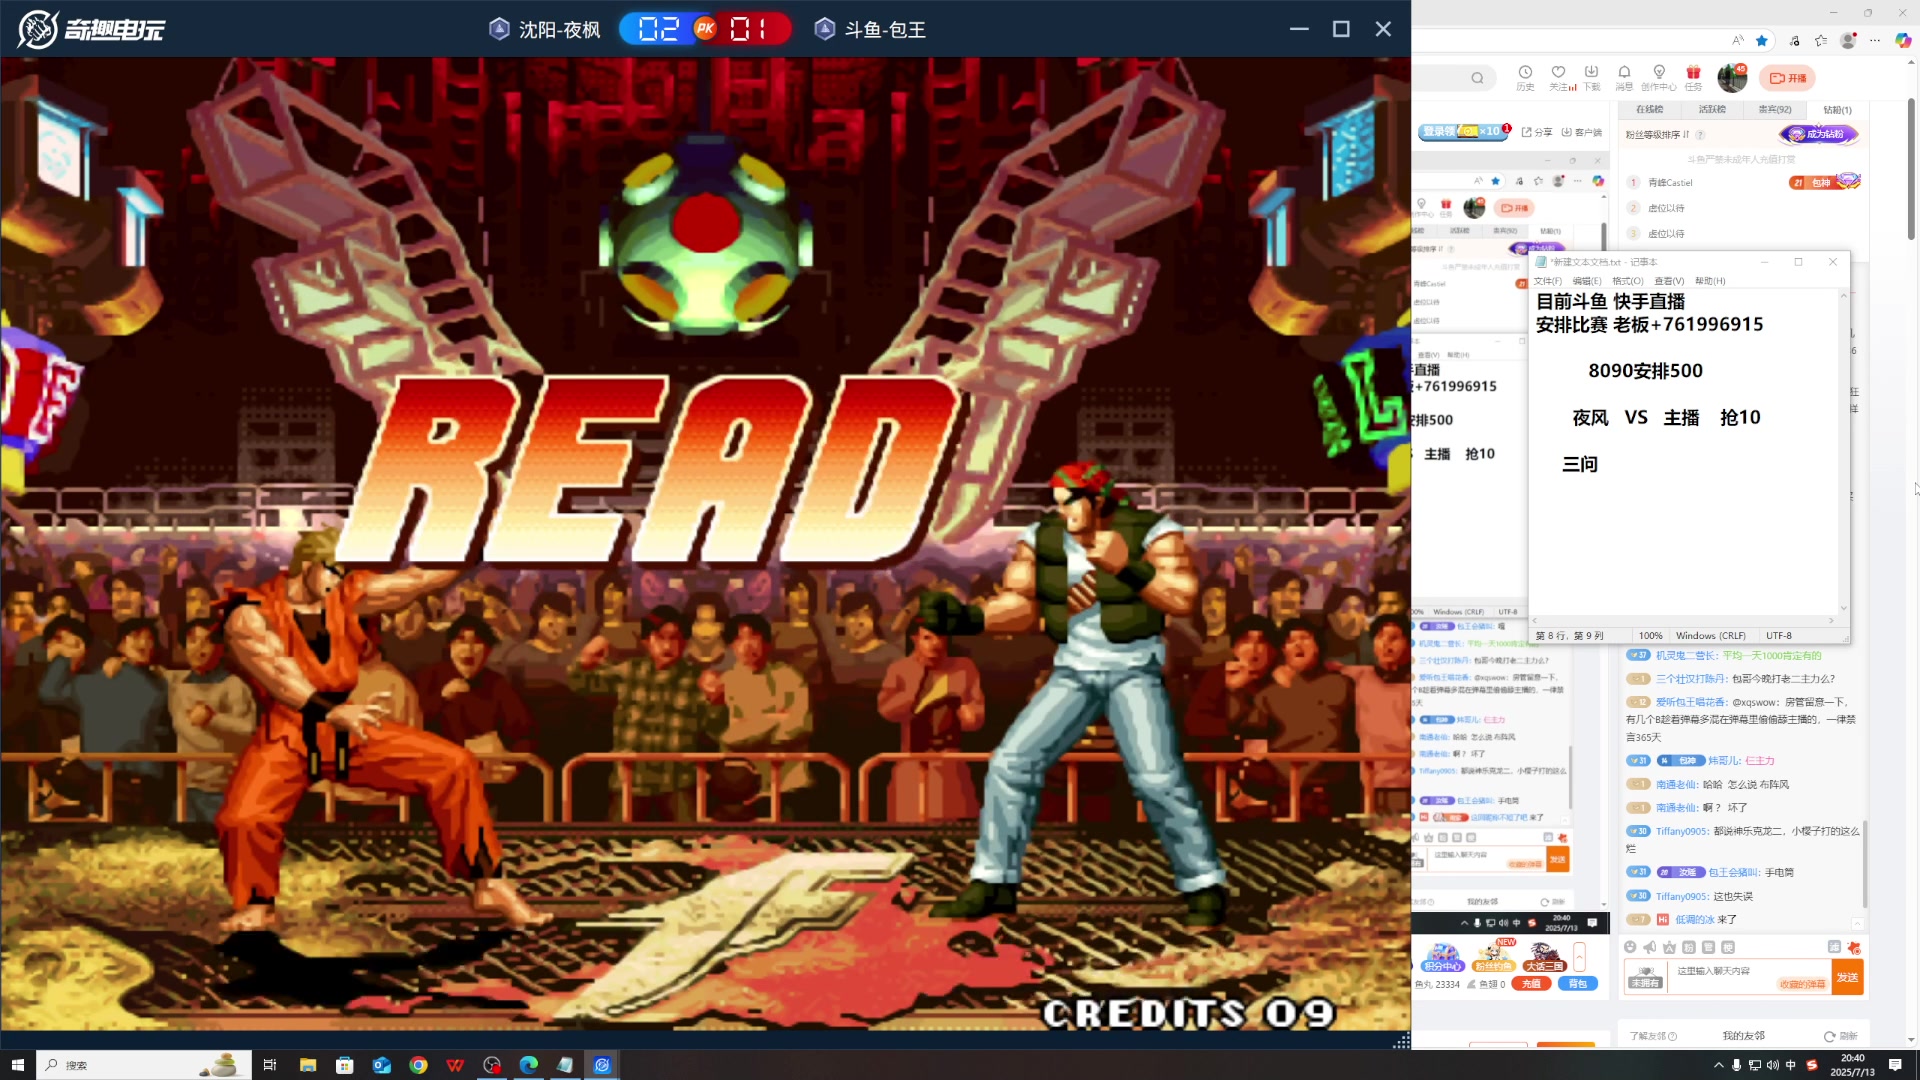Open OBS Studio from the taskbar

point(492,1065)
